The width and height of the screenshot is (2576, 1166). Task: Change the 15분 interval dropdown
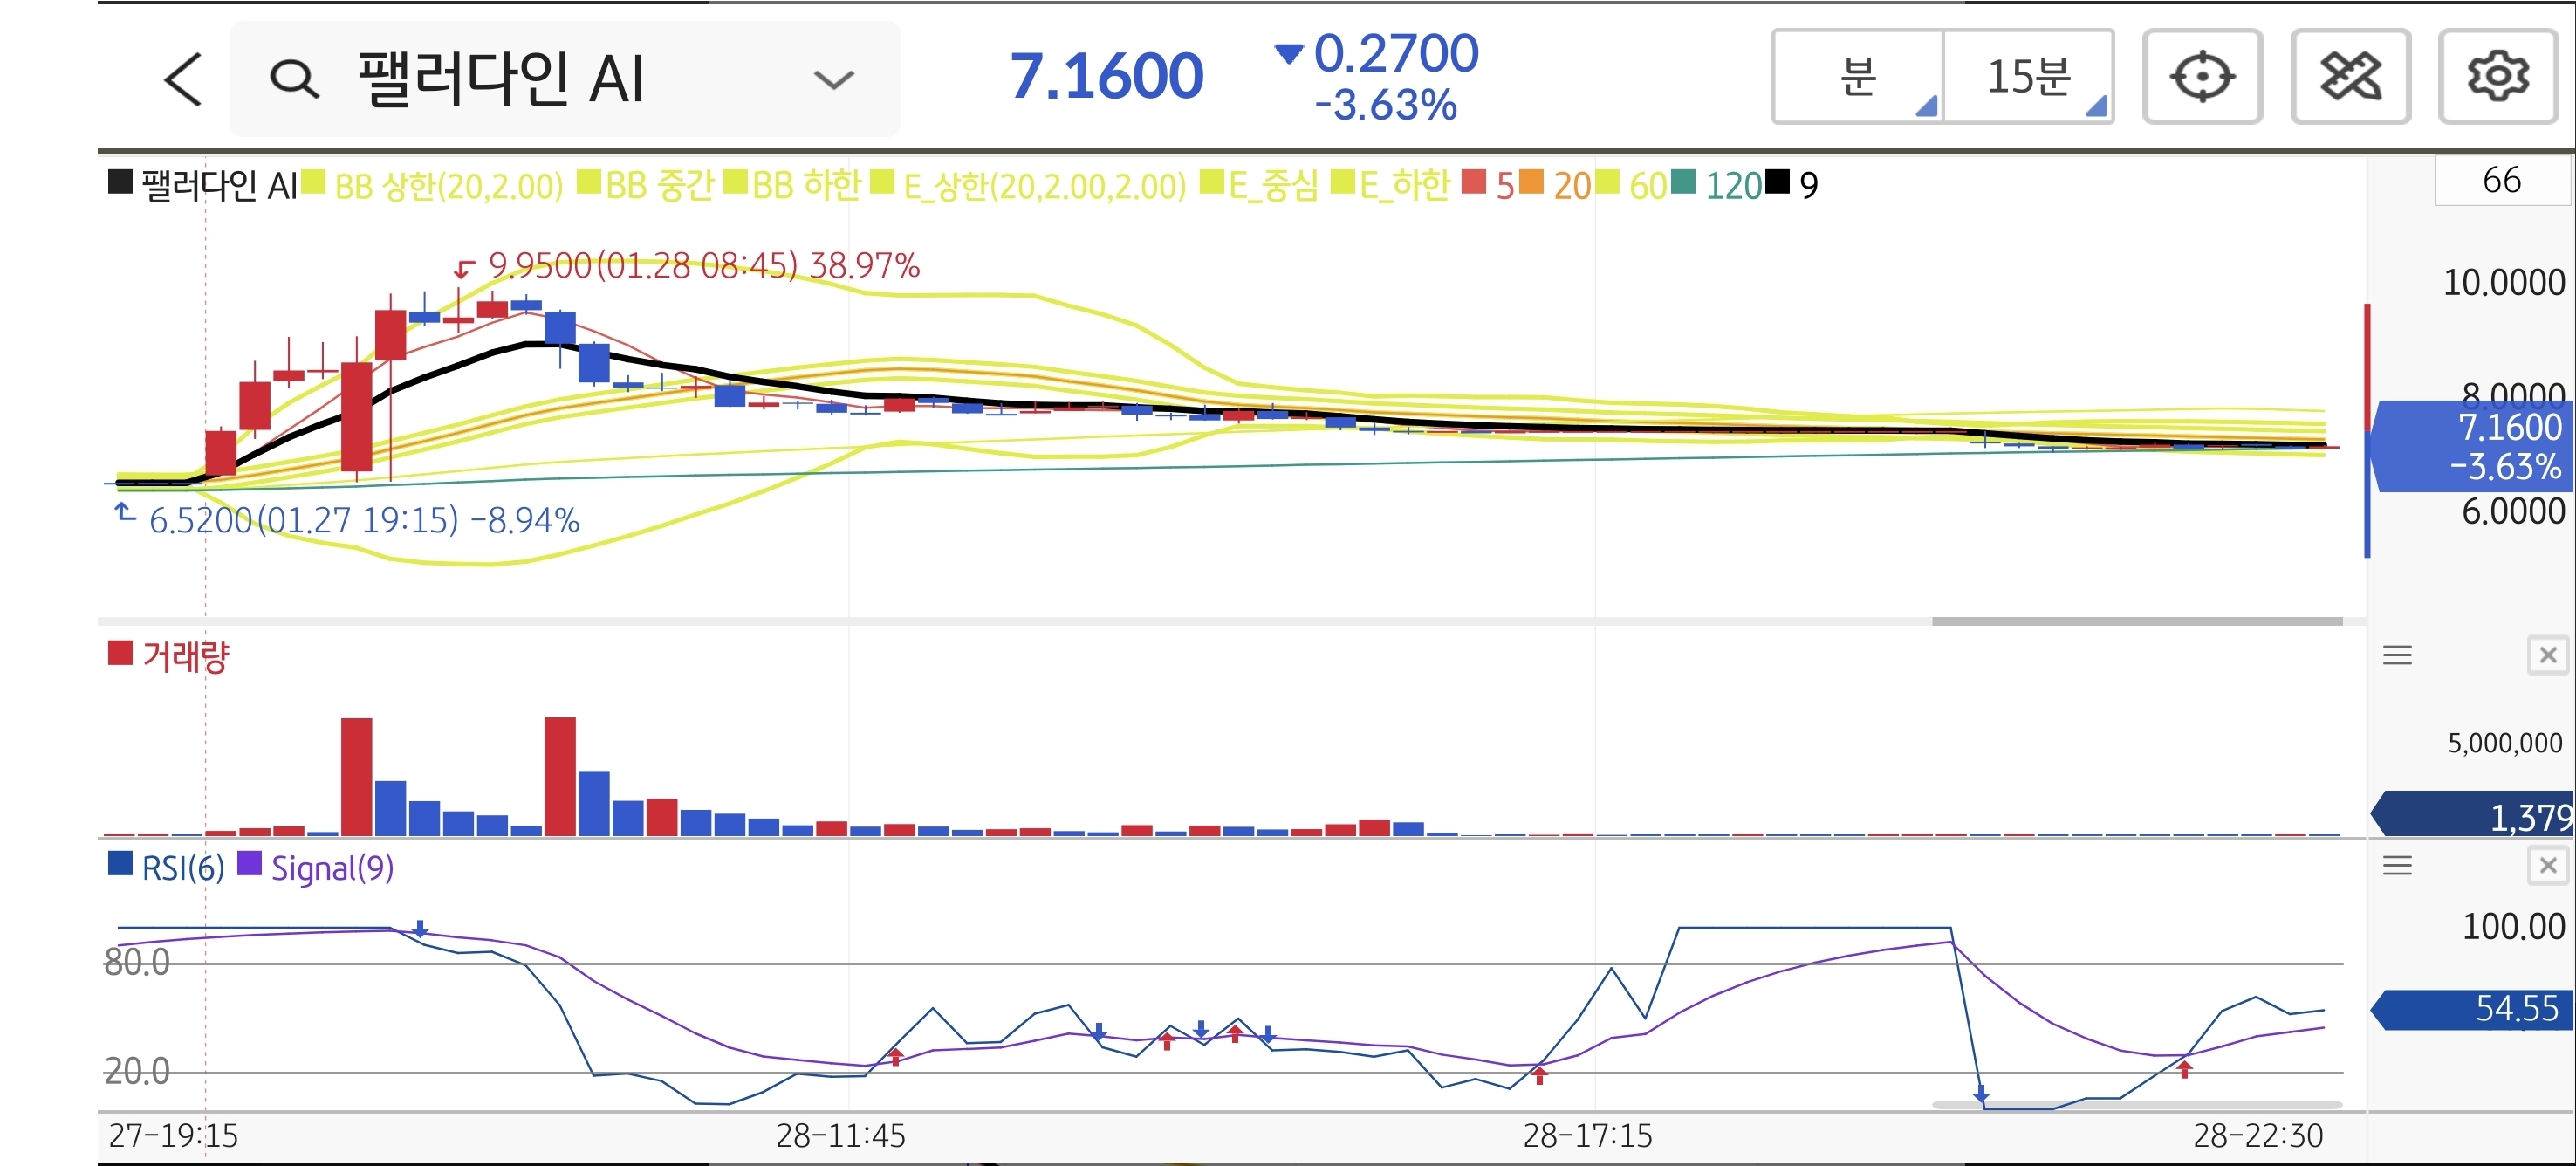pos(2029,77)
